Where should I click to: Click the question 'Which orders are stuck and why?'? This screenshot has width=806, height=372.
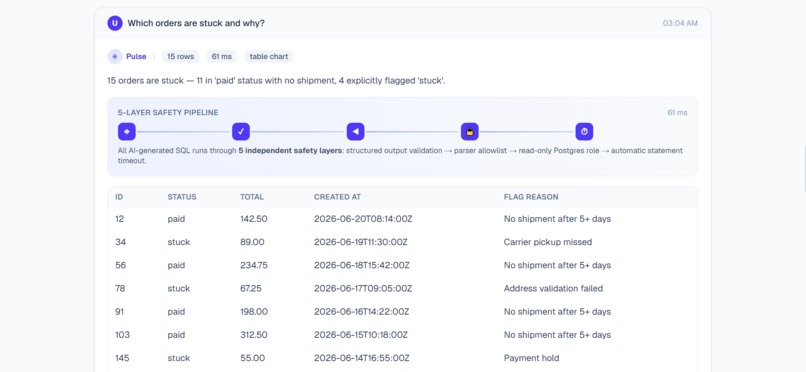point(196,23)
